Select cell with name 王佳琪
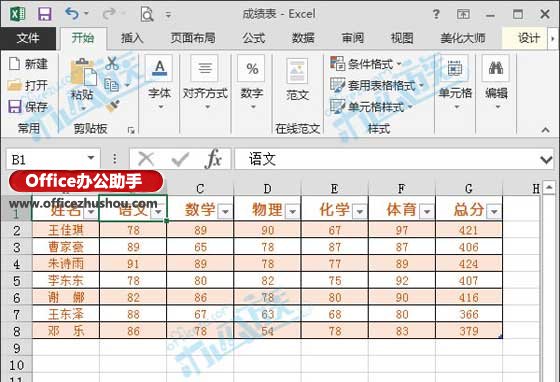 pos(66,230)
